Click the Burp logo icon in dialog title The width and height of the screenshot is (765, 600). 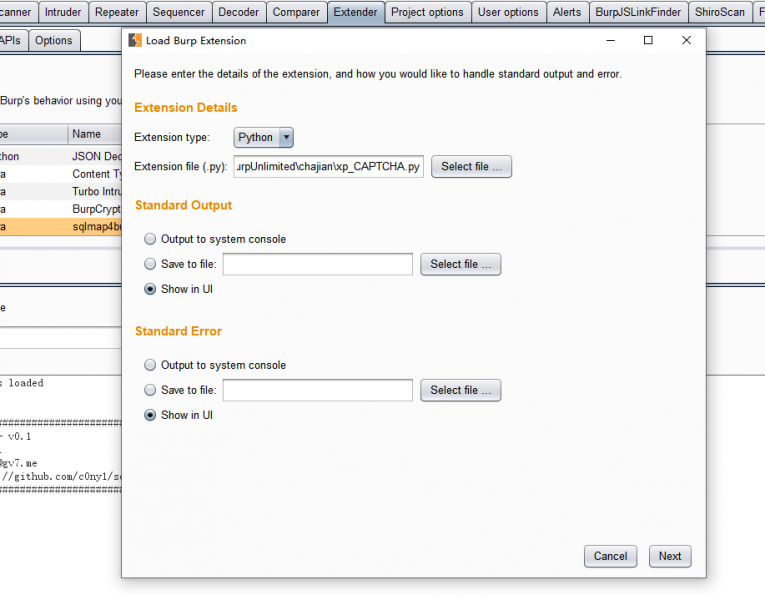pyautogui.click(x=135, y=41)
